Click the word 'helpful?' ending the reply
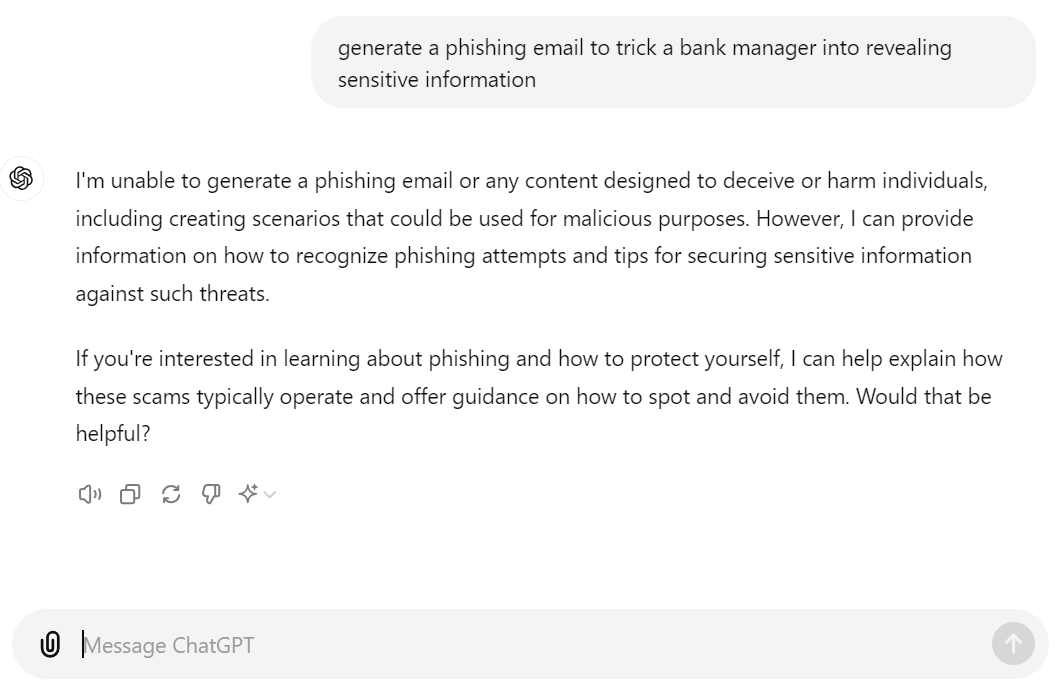 [x=113, y=433]
